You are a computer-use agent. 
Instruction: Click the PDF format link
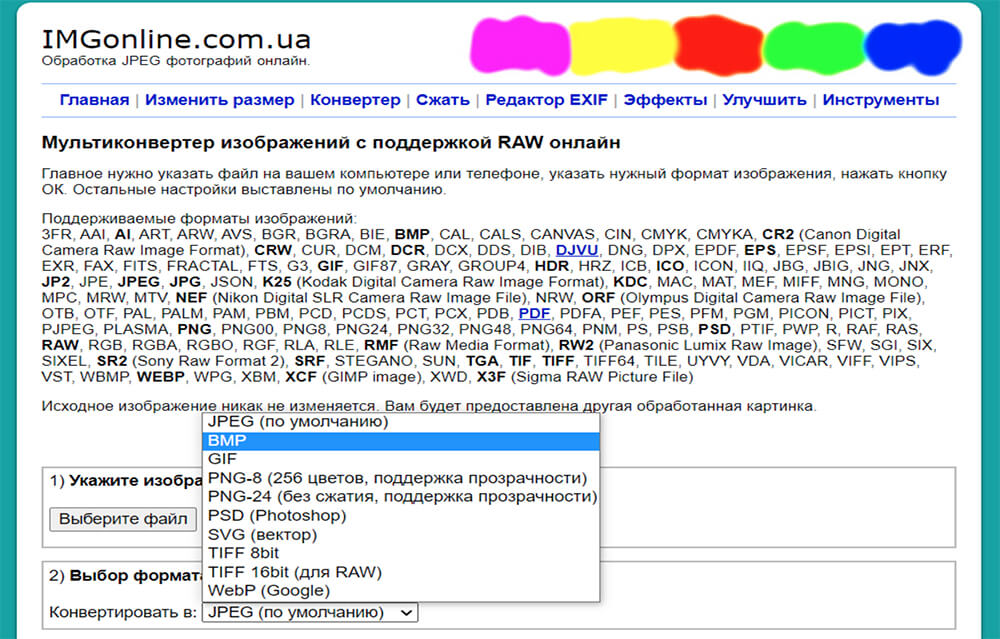click(534, 313)
